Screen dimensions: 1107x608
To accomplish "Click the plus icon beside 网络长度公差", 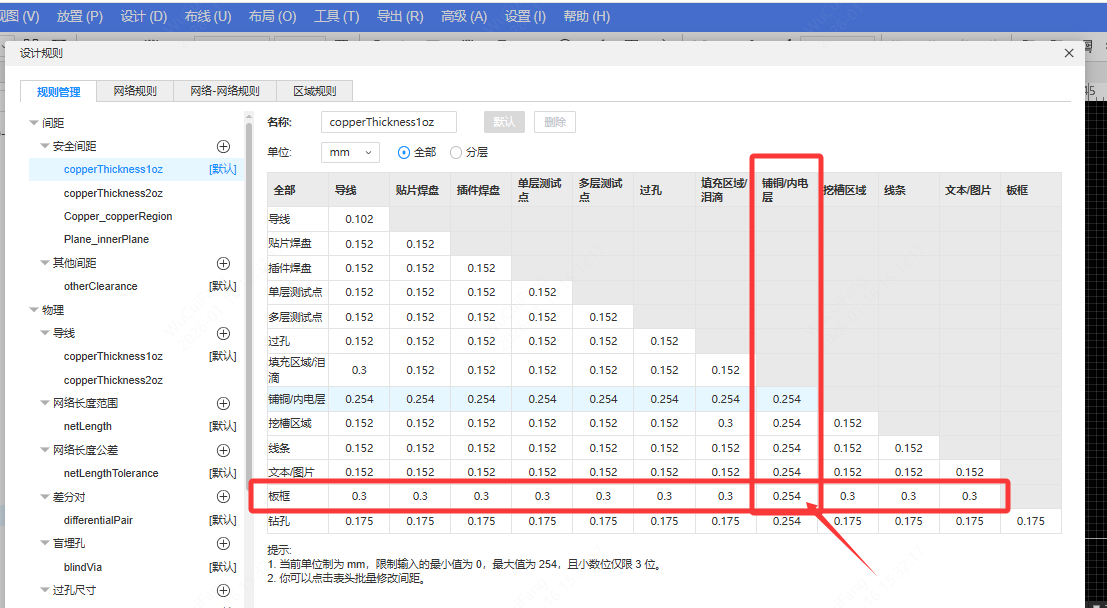I will coord(224,450).
